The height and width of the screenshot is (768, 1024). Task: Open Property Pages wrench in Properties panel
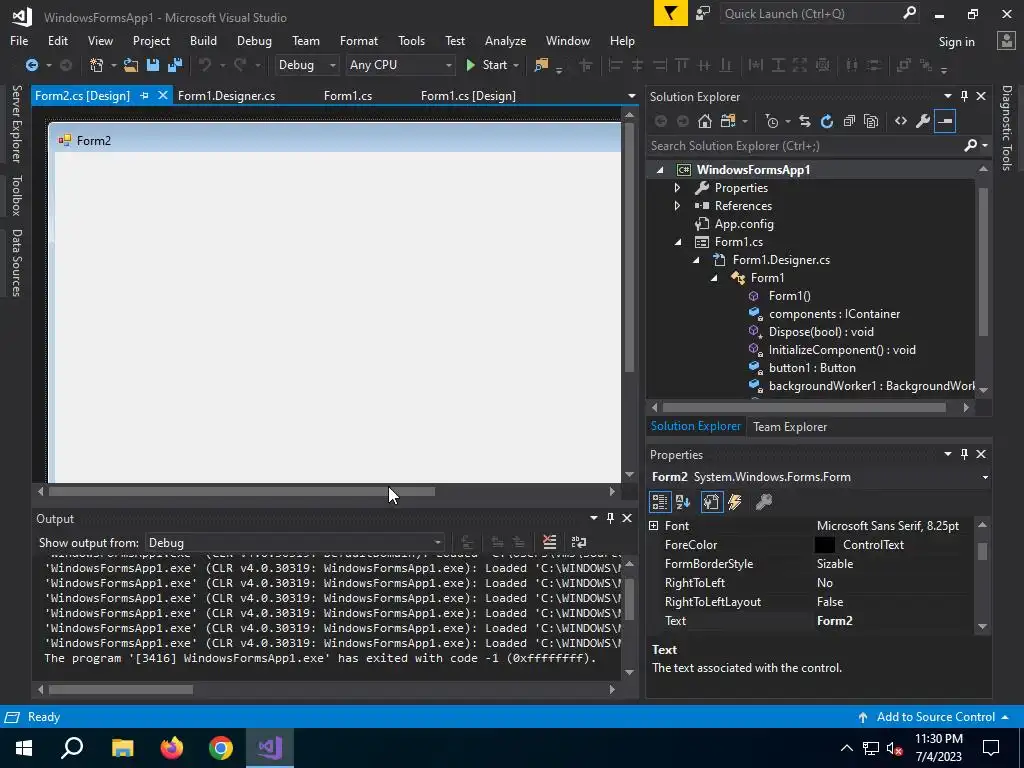(x=763, y=502)
